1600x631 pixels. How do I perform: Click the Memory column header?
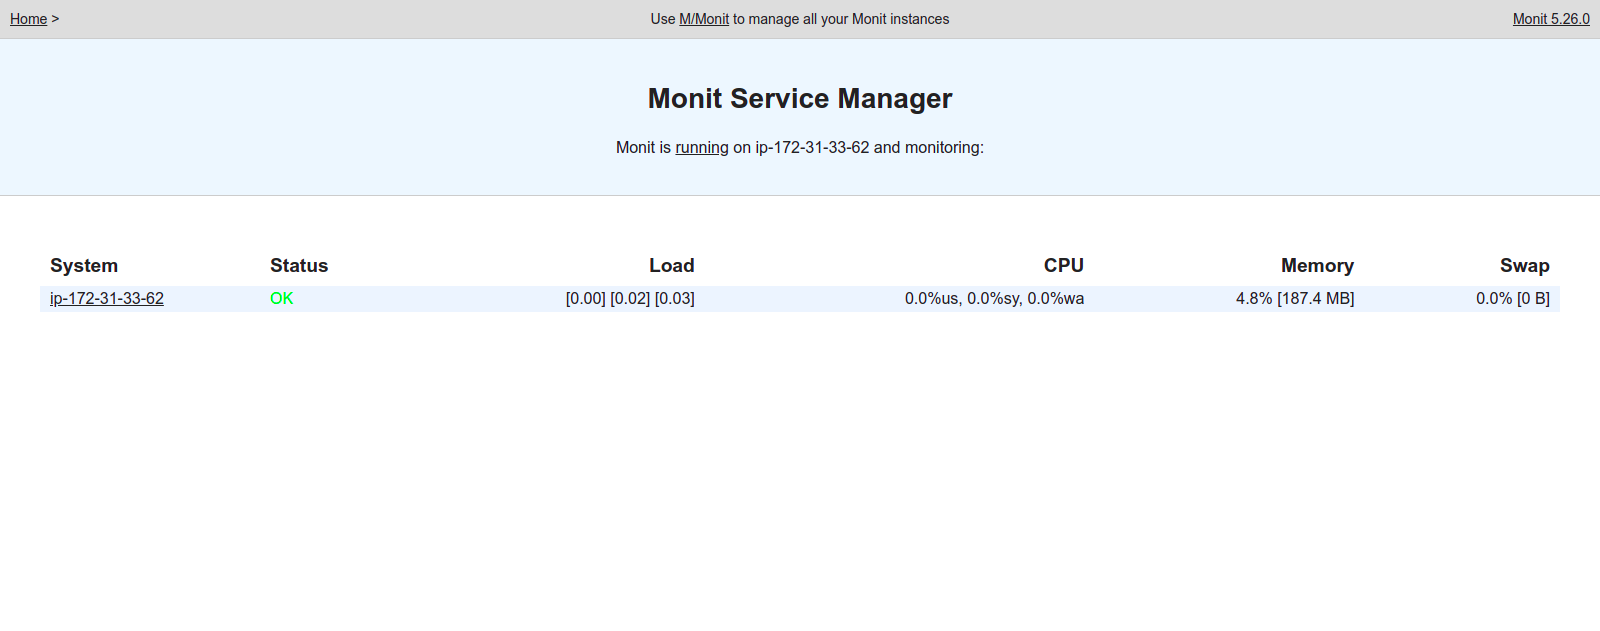pyautogui.click(x=1318, y=265)
